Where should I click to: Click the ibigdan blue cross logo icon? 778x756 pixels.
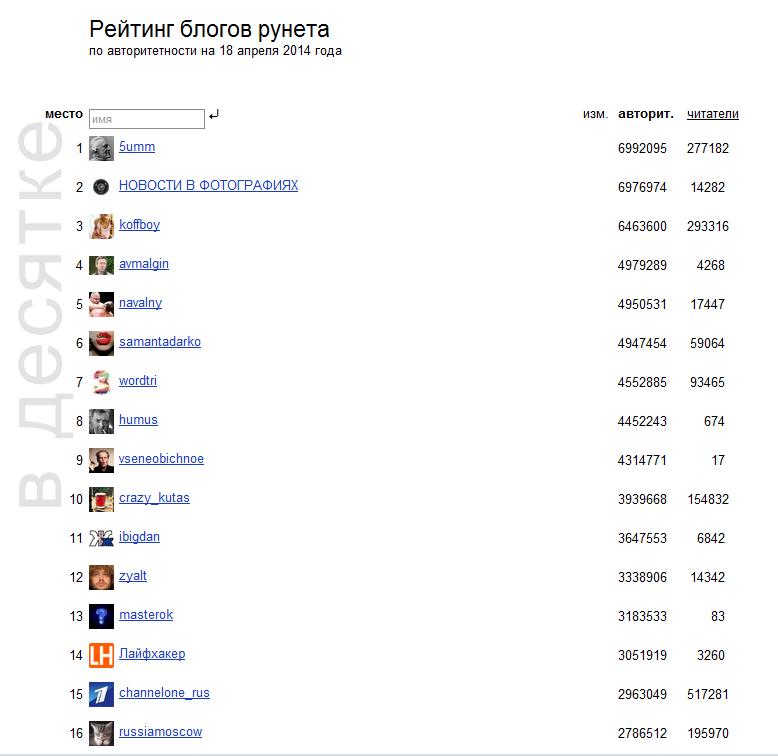101,538
